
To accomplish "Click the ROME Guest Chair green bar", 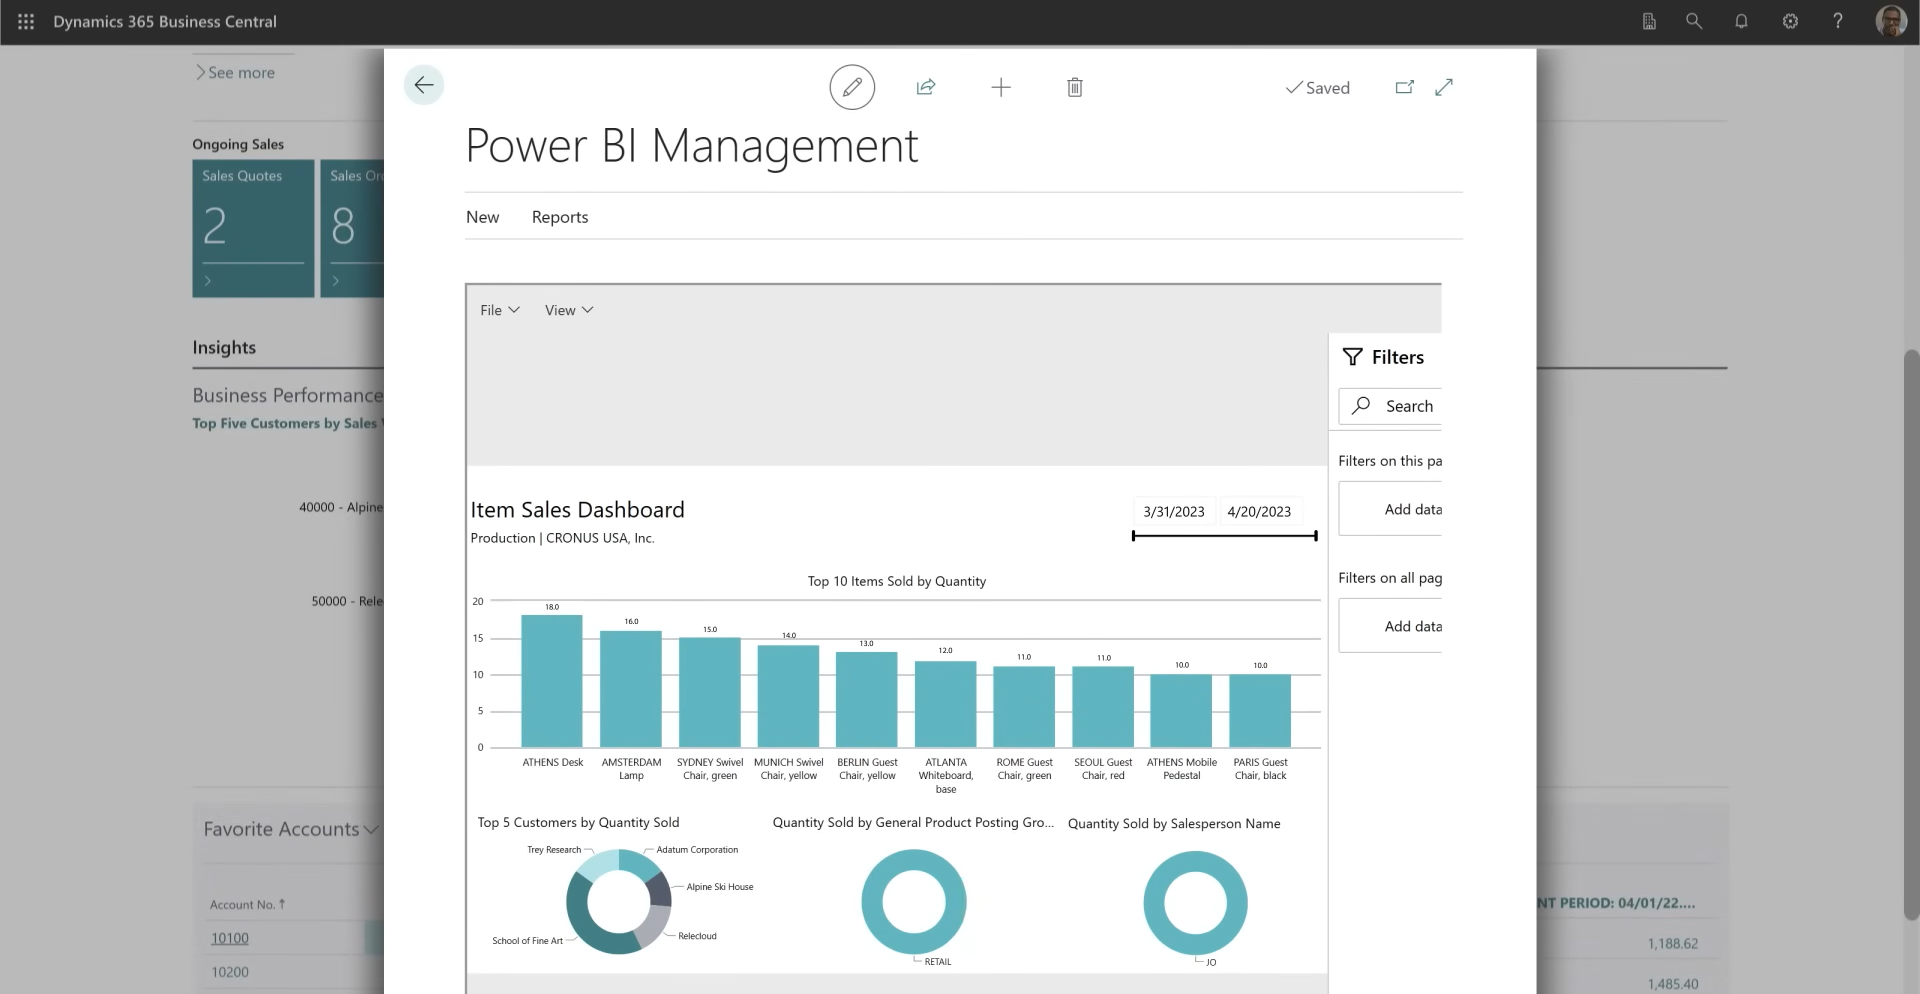I will [1024, 707].
